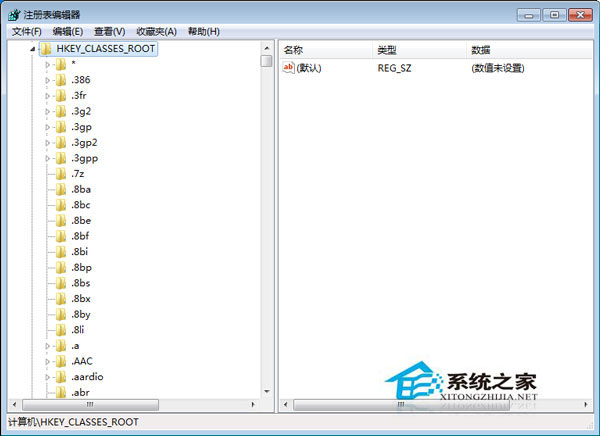Click the folder icon of .8bi
The width and height of the screenshot is (600, 436).
pyautogui.click(x=61, y=252)
